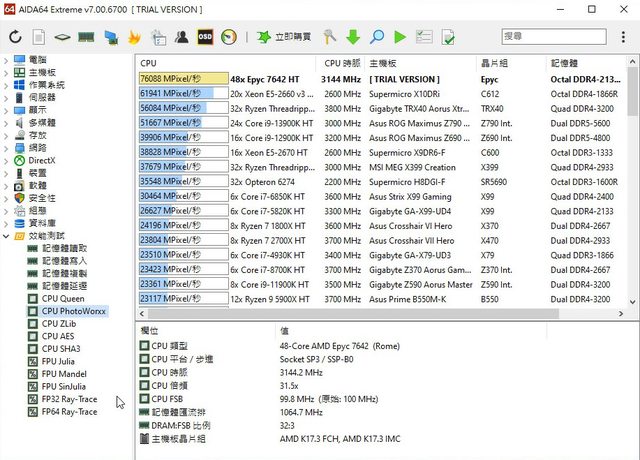This screenshot has width=640, height=460.
Task: Select FP64 Ray-Trace benchmark in tree
Action: click(69, 411)
